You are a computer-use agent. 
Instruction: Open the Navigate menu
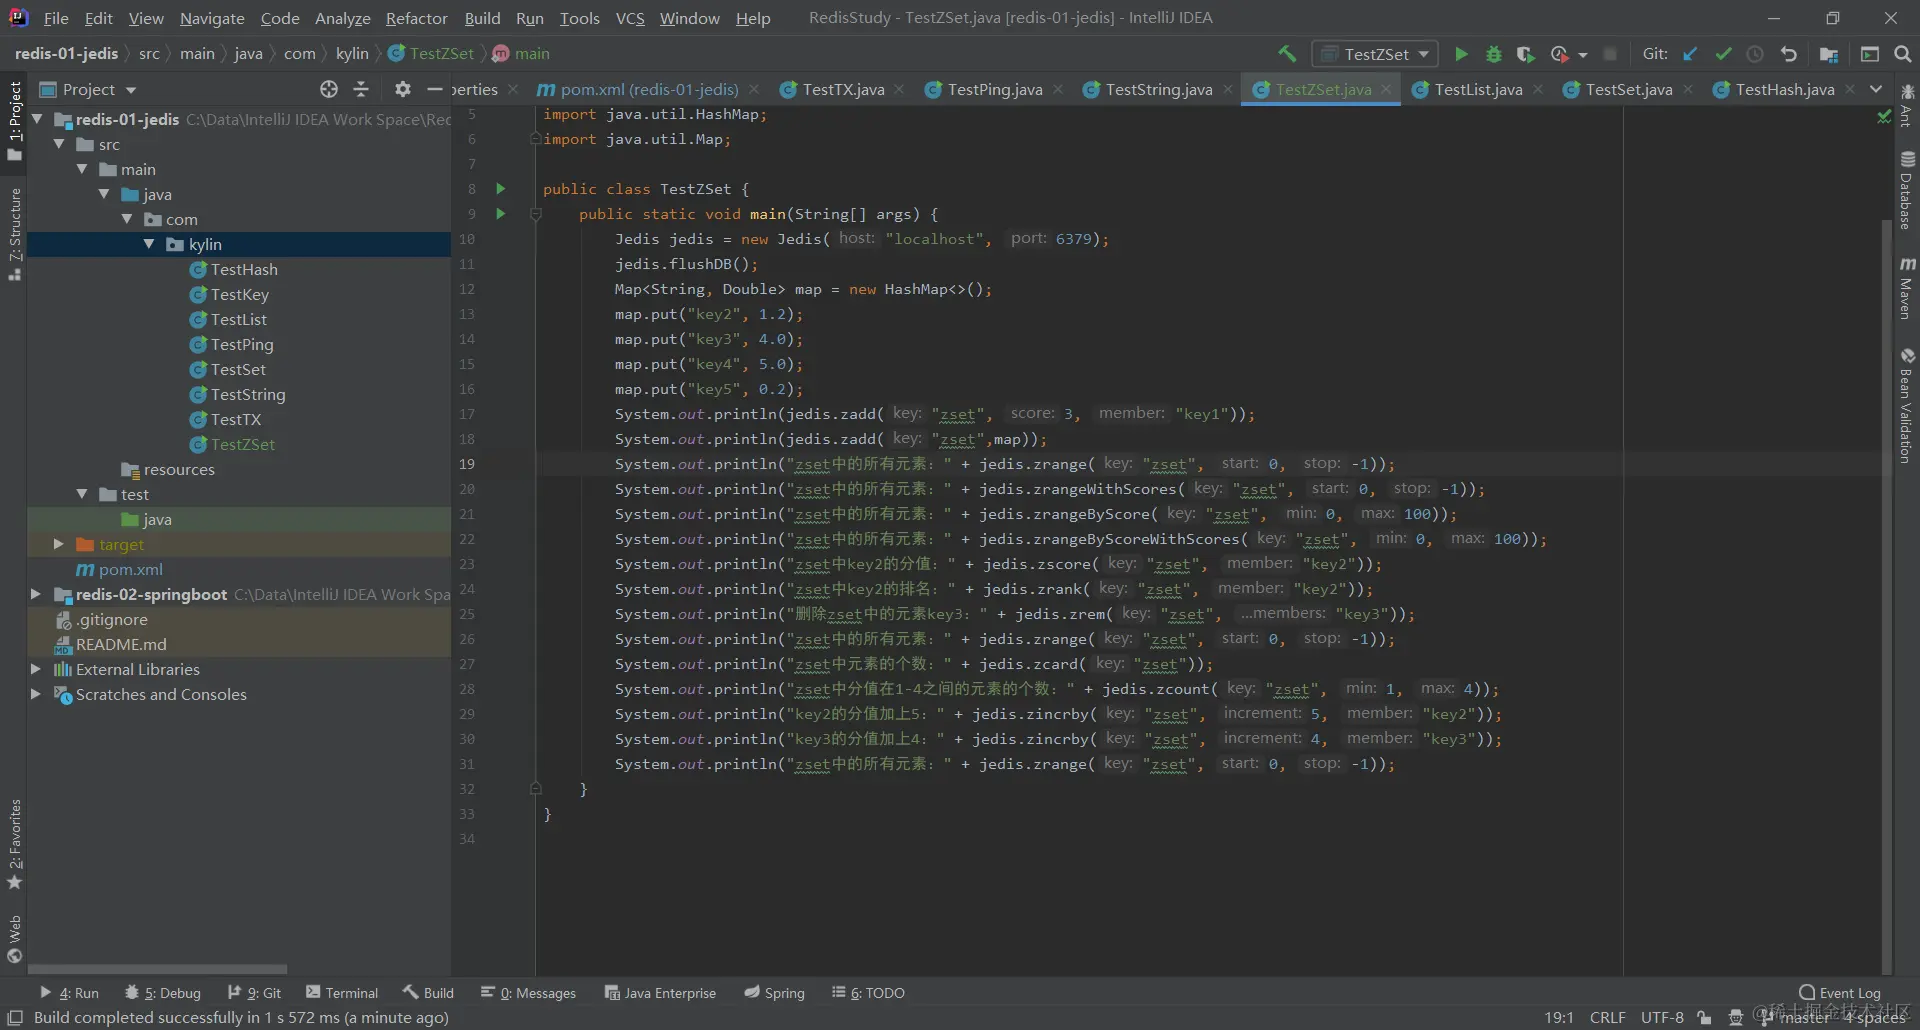212,18
